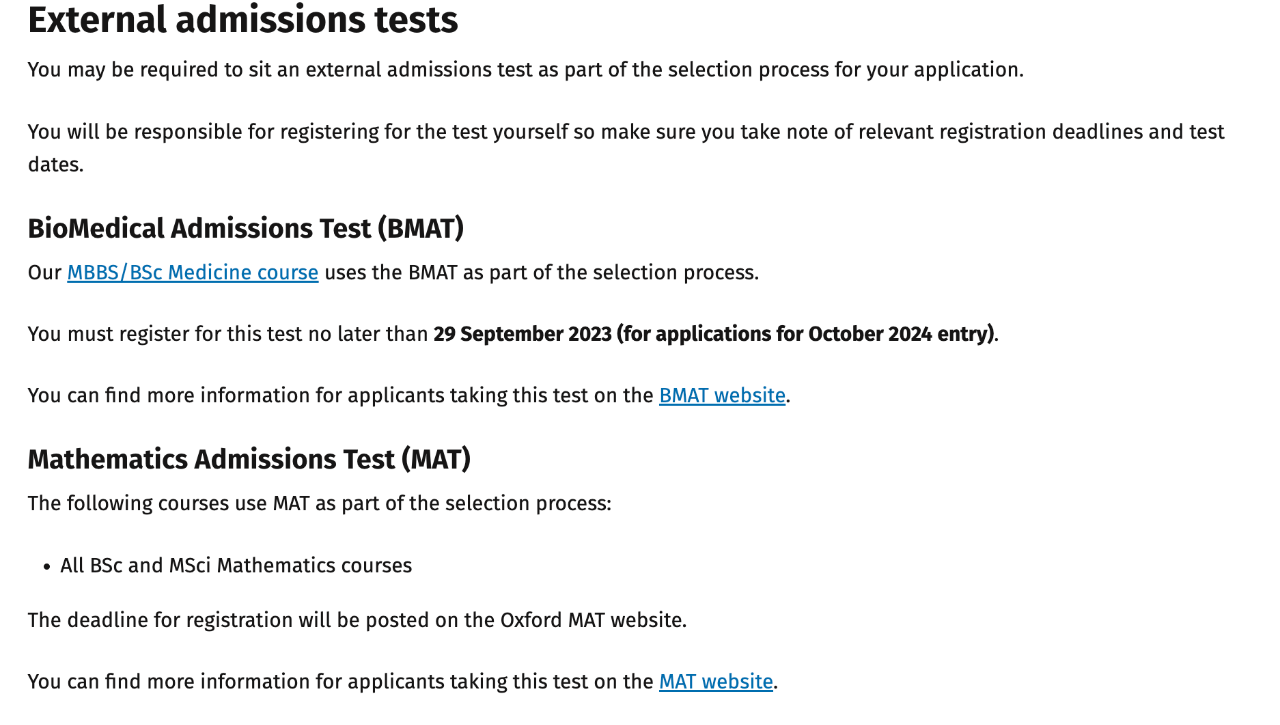This screenshot has width=1280, height=725.
Task: Click the Mathematics Admissions Test (MAT) heading
Action: point(249,459)
